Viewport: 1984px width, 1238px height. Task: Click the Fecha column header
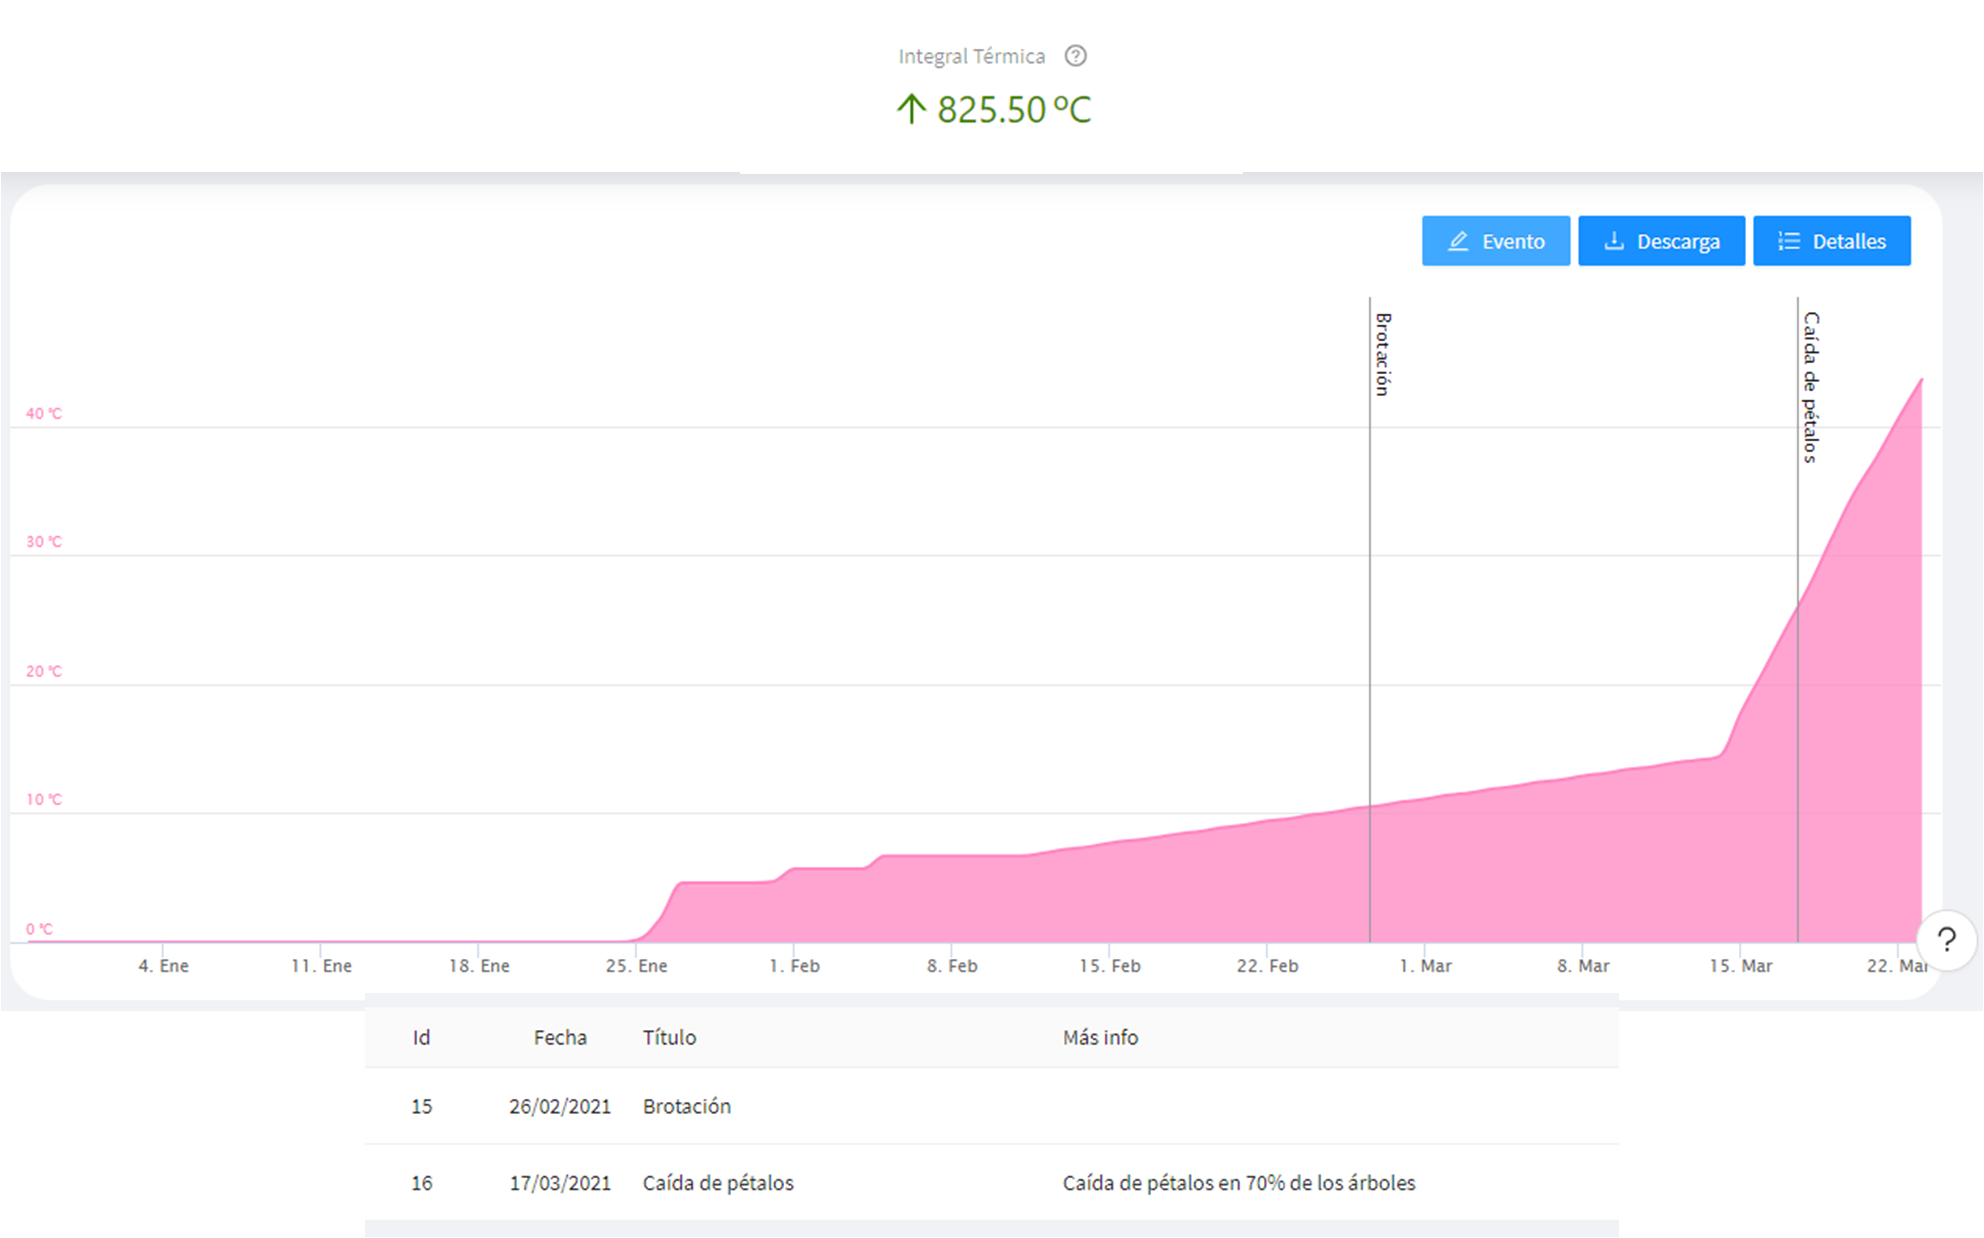[560, 1038]
